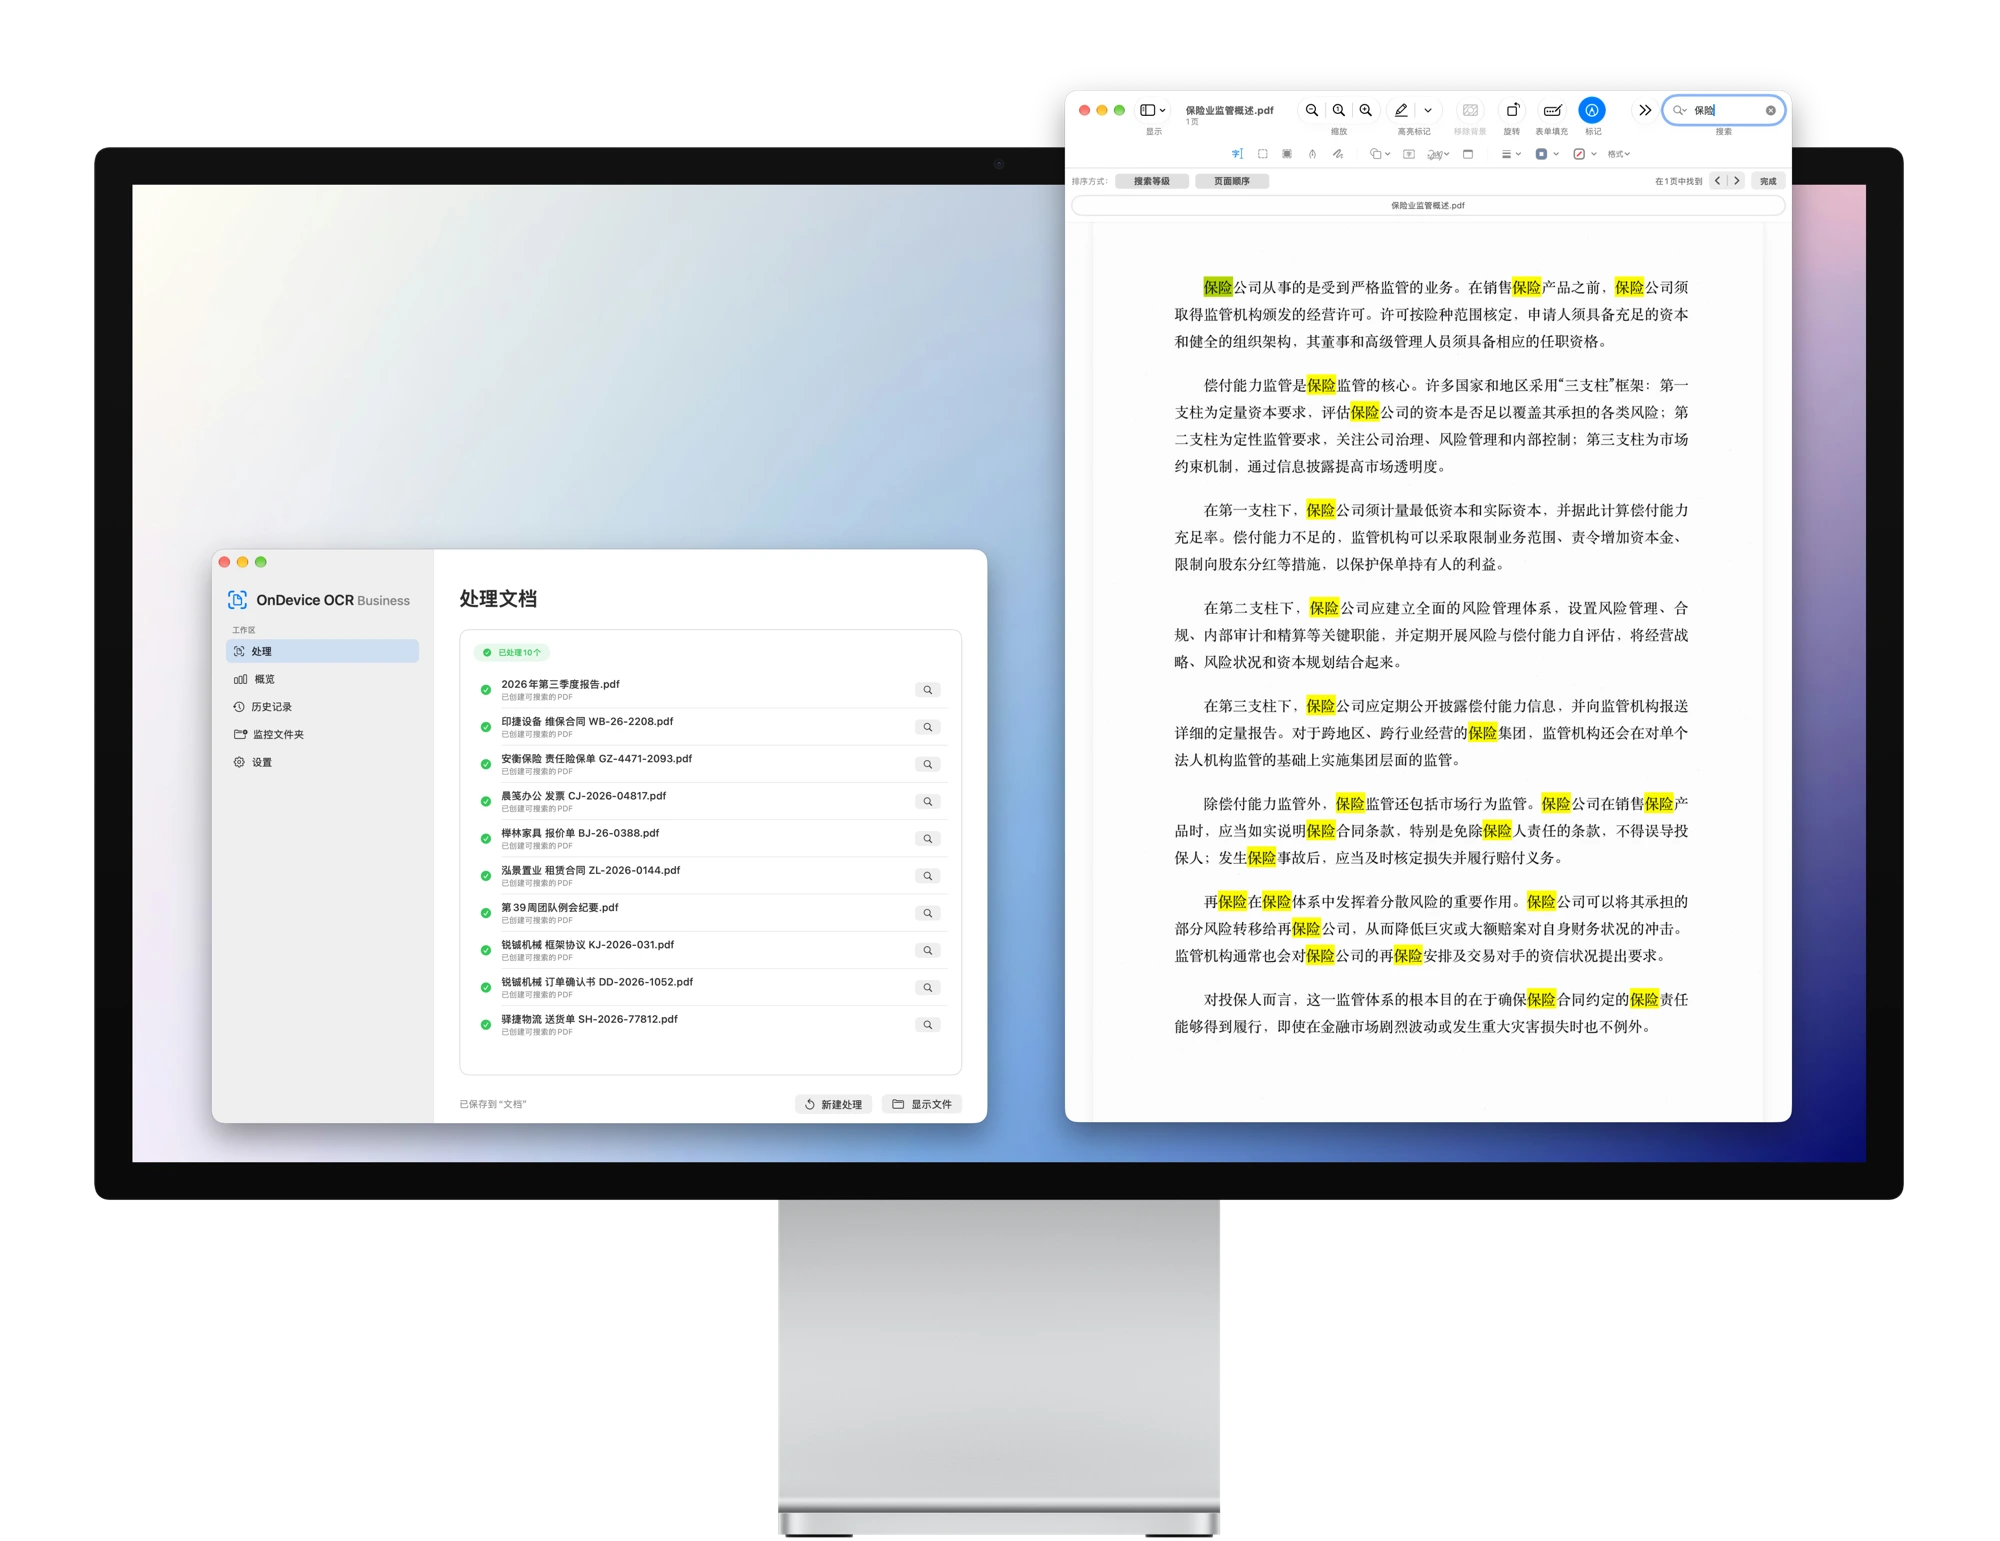Go to previous search match in Preview

(x=1718, y=181)
